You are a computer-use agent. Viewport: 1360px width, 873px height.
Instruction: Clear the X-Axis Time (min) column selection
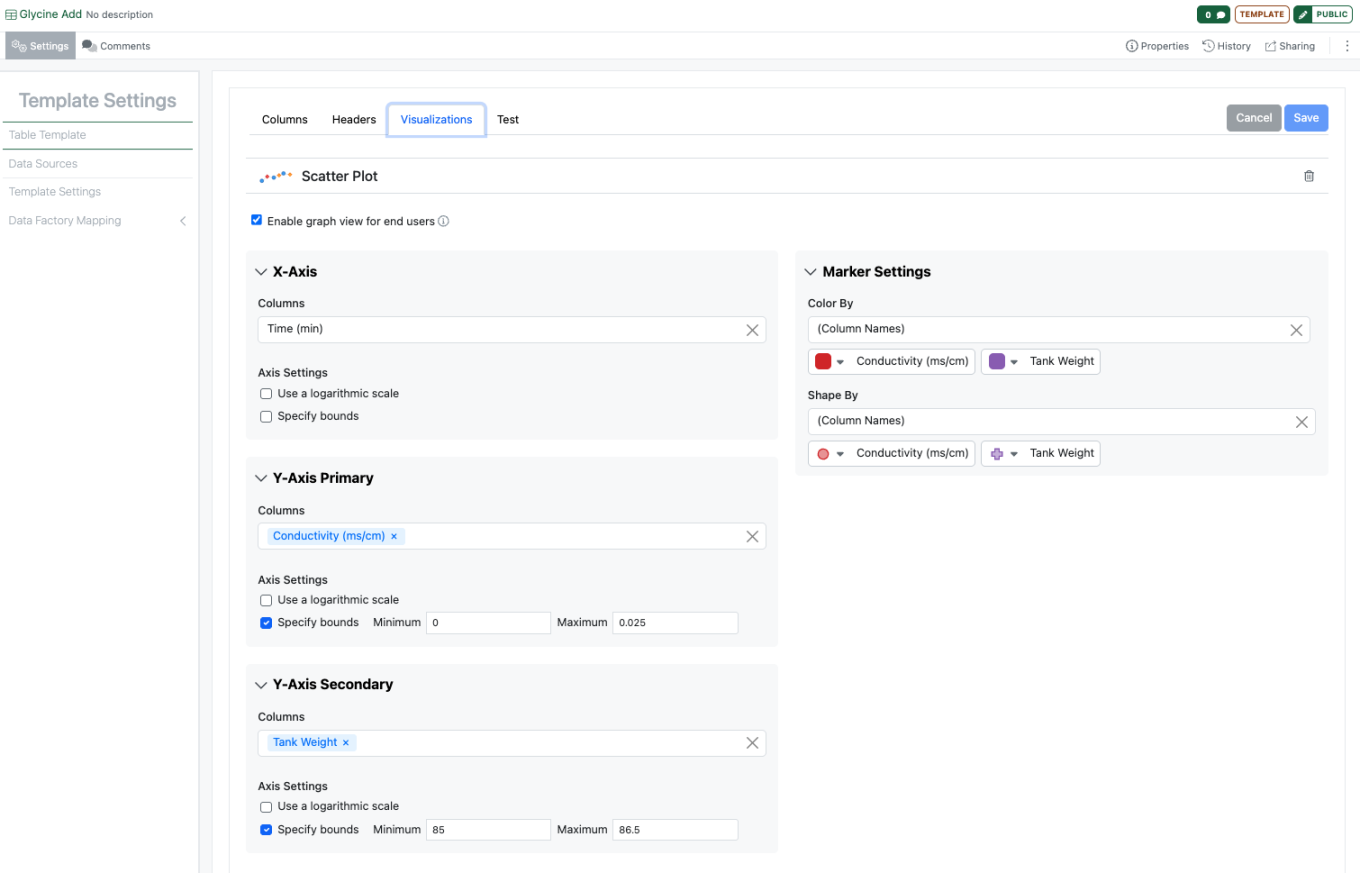[x=752, y=330]
